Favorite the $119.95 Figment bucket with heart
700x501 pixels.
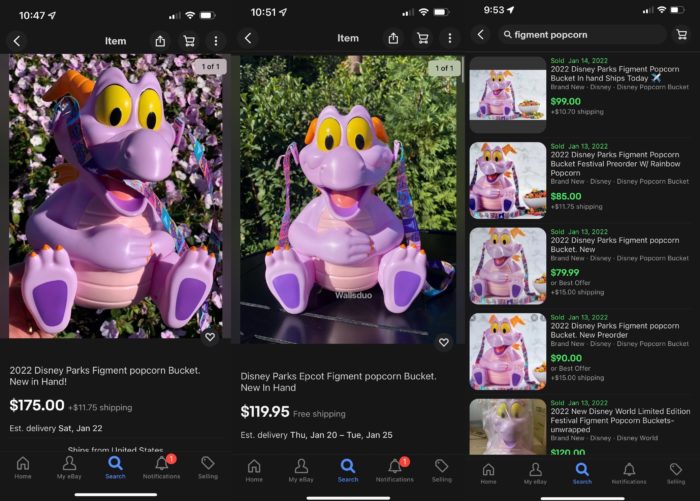click(x=444, y=342)
